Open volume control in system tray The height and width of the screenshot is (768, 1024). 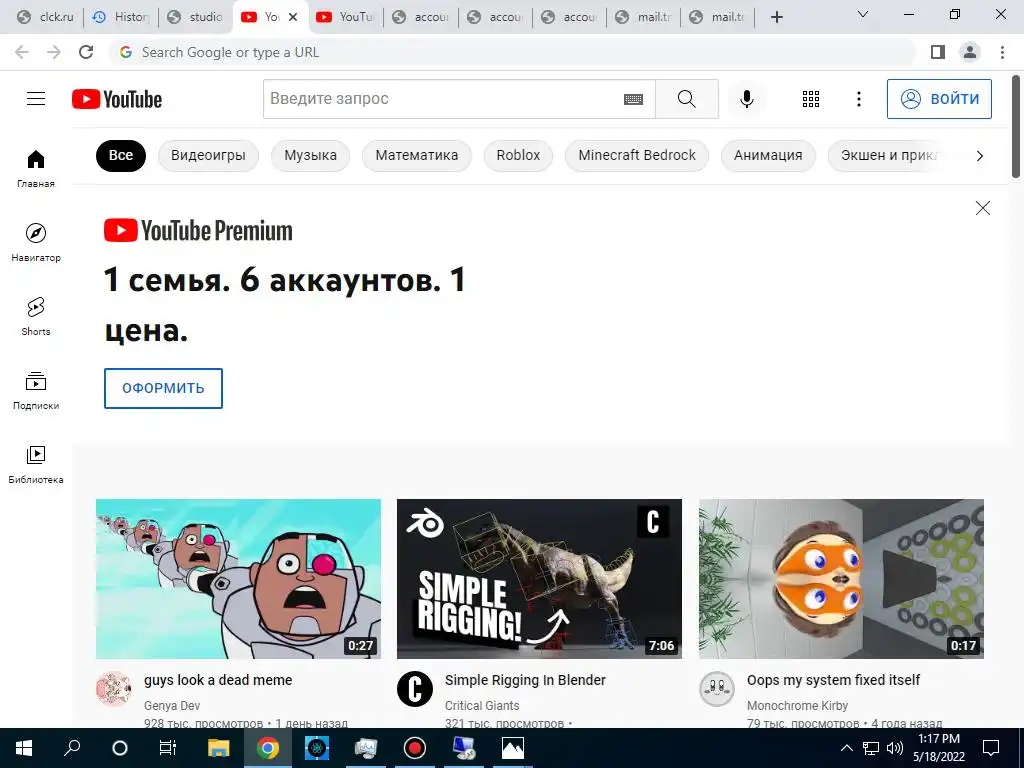(x=895, y=748)
